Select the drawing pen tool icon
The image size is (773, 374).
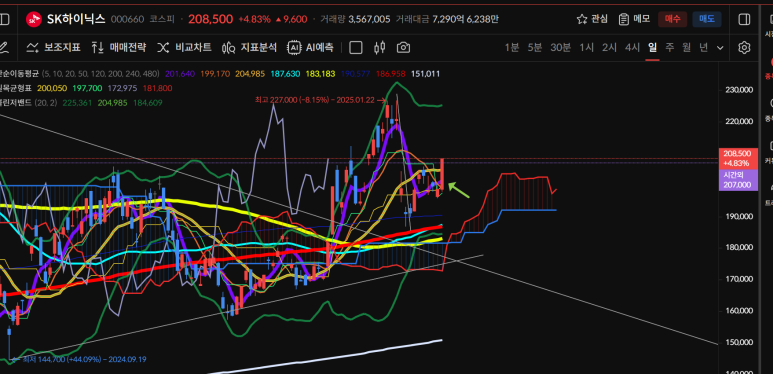coord(3,48)
